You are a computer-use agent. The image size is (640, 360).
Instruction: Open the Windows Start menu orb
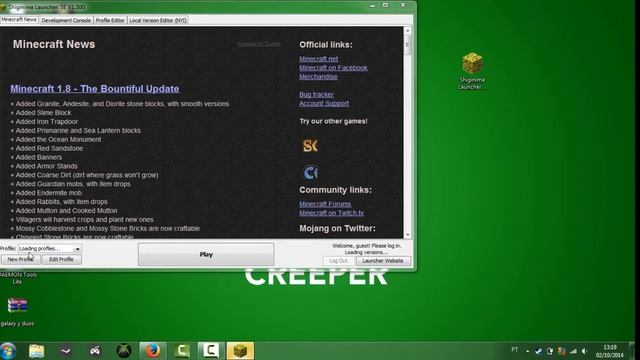point(8,351)
